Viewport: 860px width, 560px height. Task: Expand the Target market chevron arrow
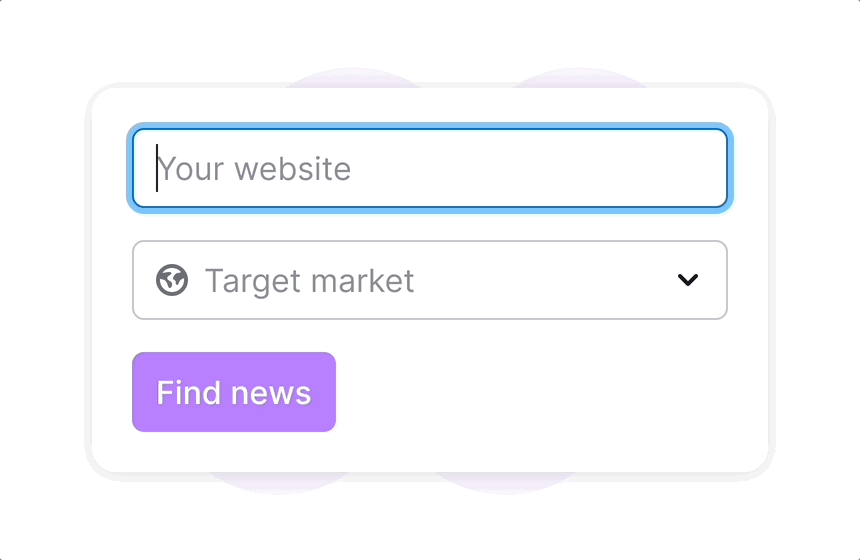click(x=687, y=280)
